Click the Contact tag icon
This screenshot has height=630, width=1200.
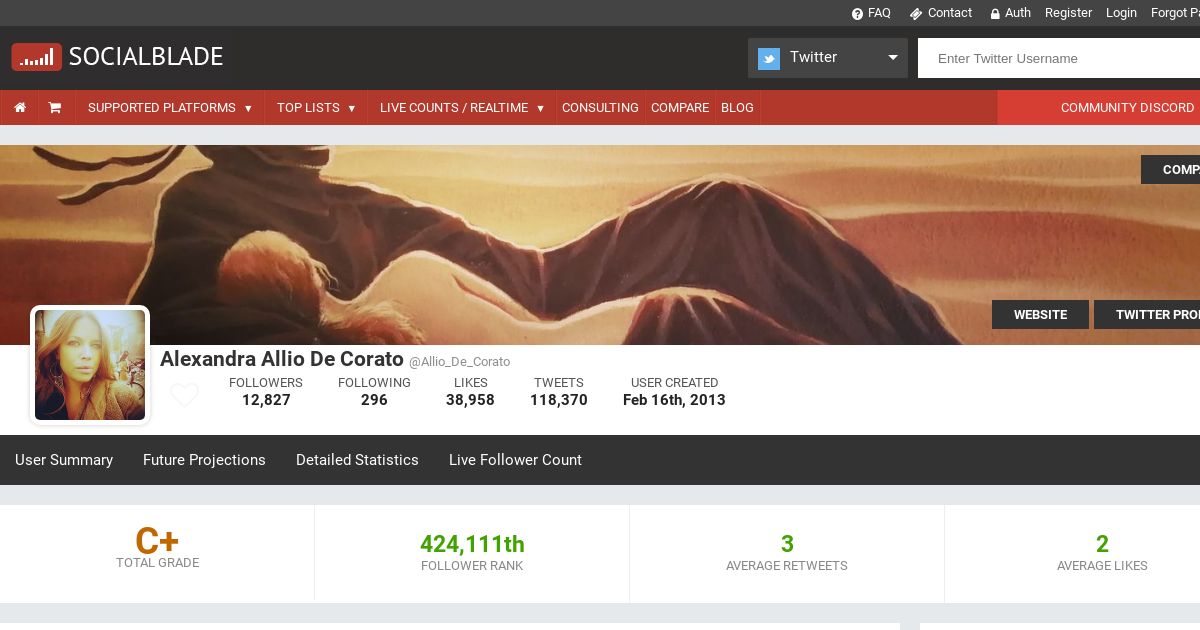915,14
